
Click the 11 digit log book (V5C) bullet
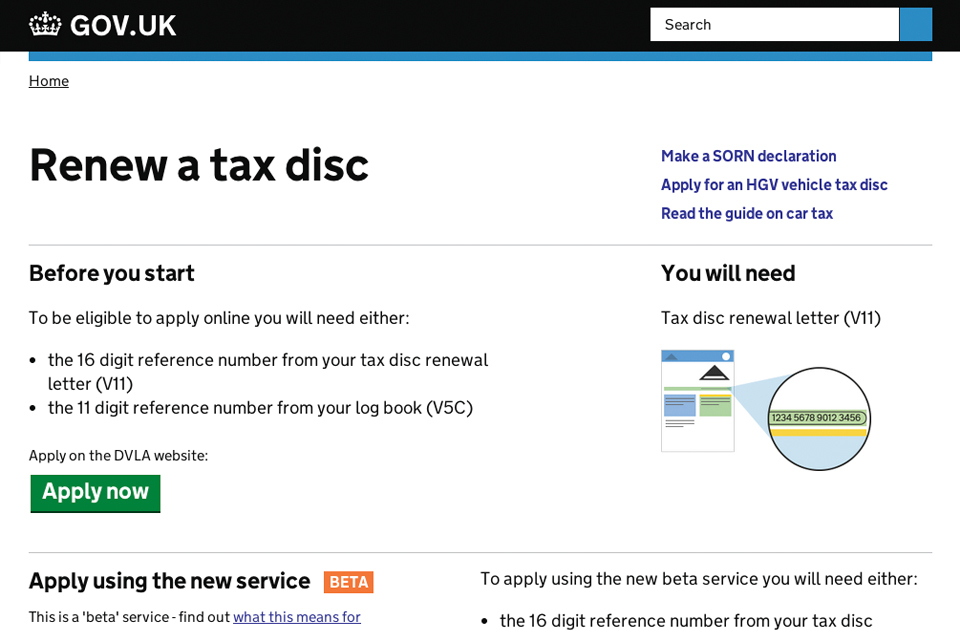pos(260,408)
